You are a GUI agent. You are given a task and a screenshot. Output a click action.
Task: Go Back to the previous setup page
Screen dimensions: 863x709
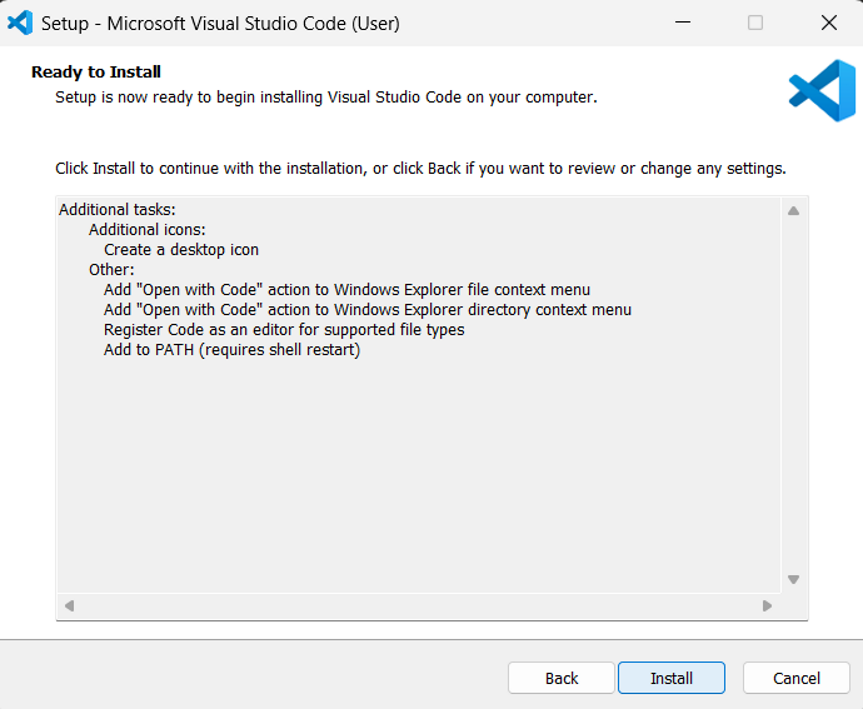coord(561,678)
